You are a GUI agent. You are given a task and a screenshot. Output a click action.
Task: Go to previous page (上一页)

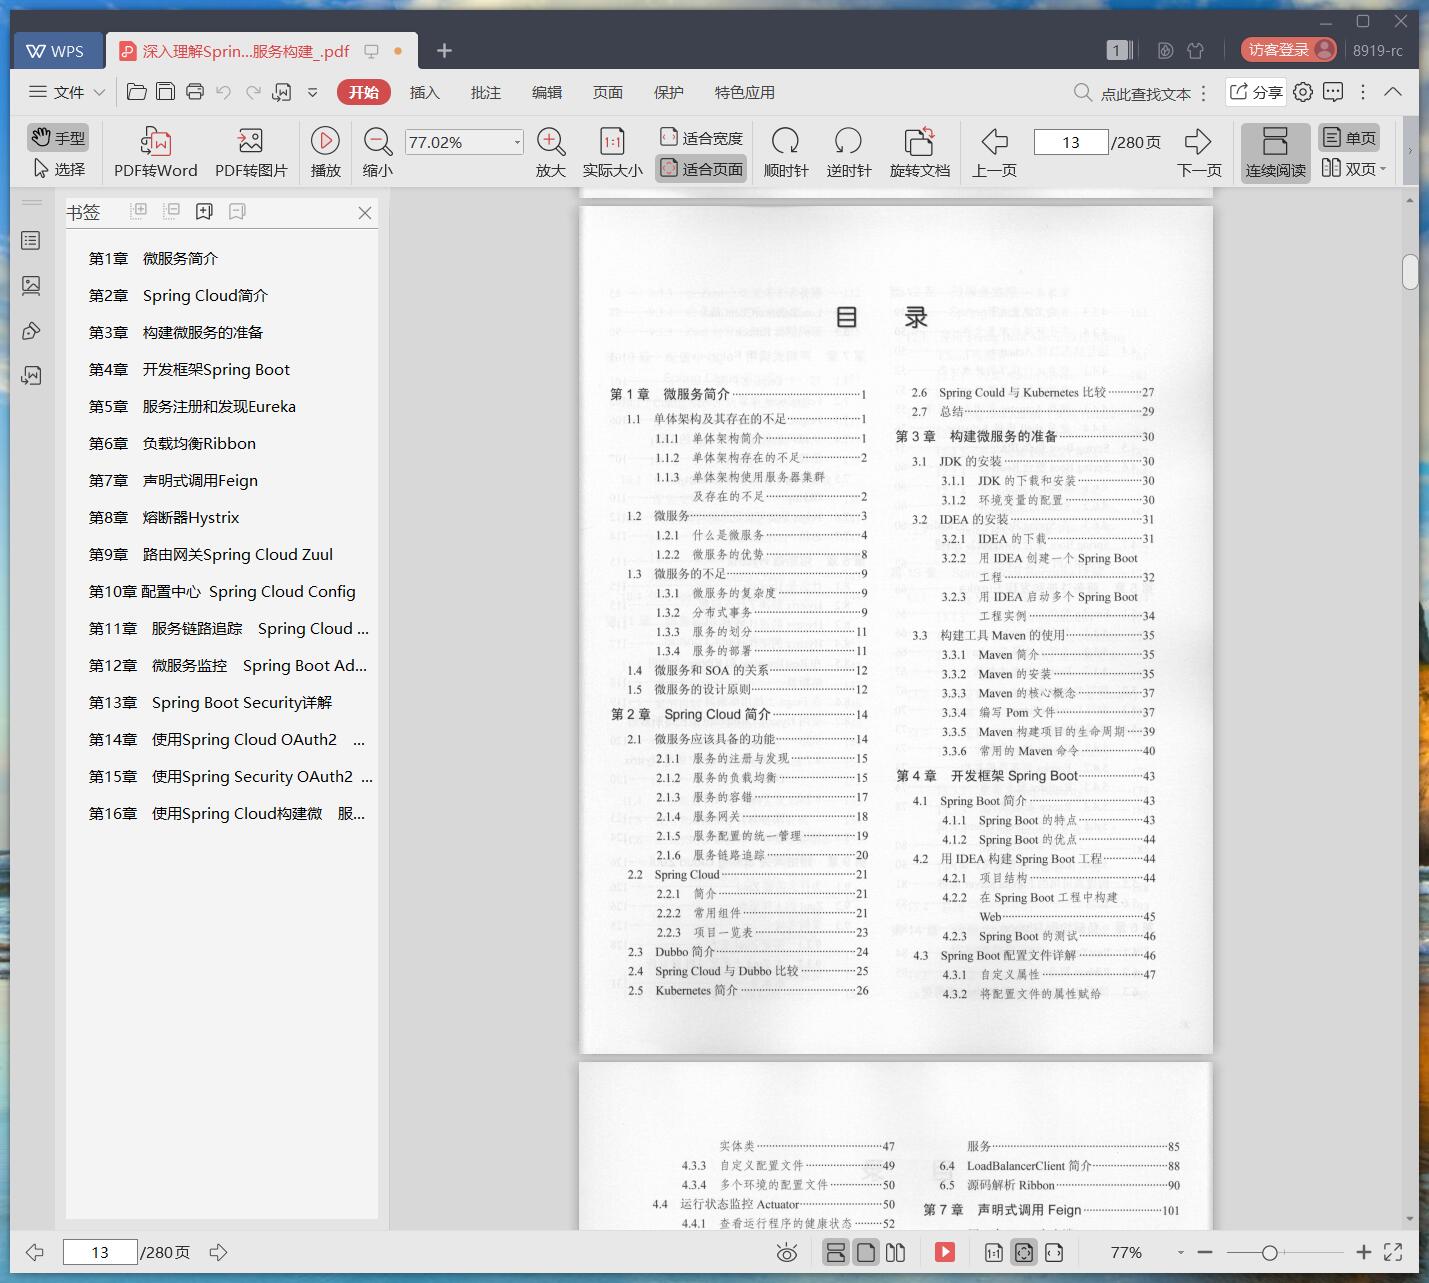point(994,152)
